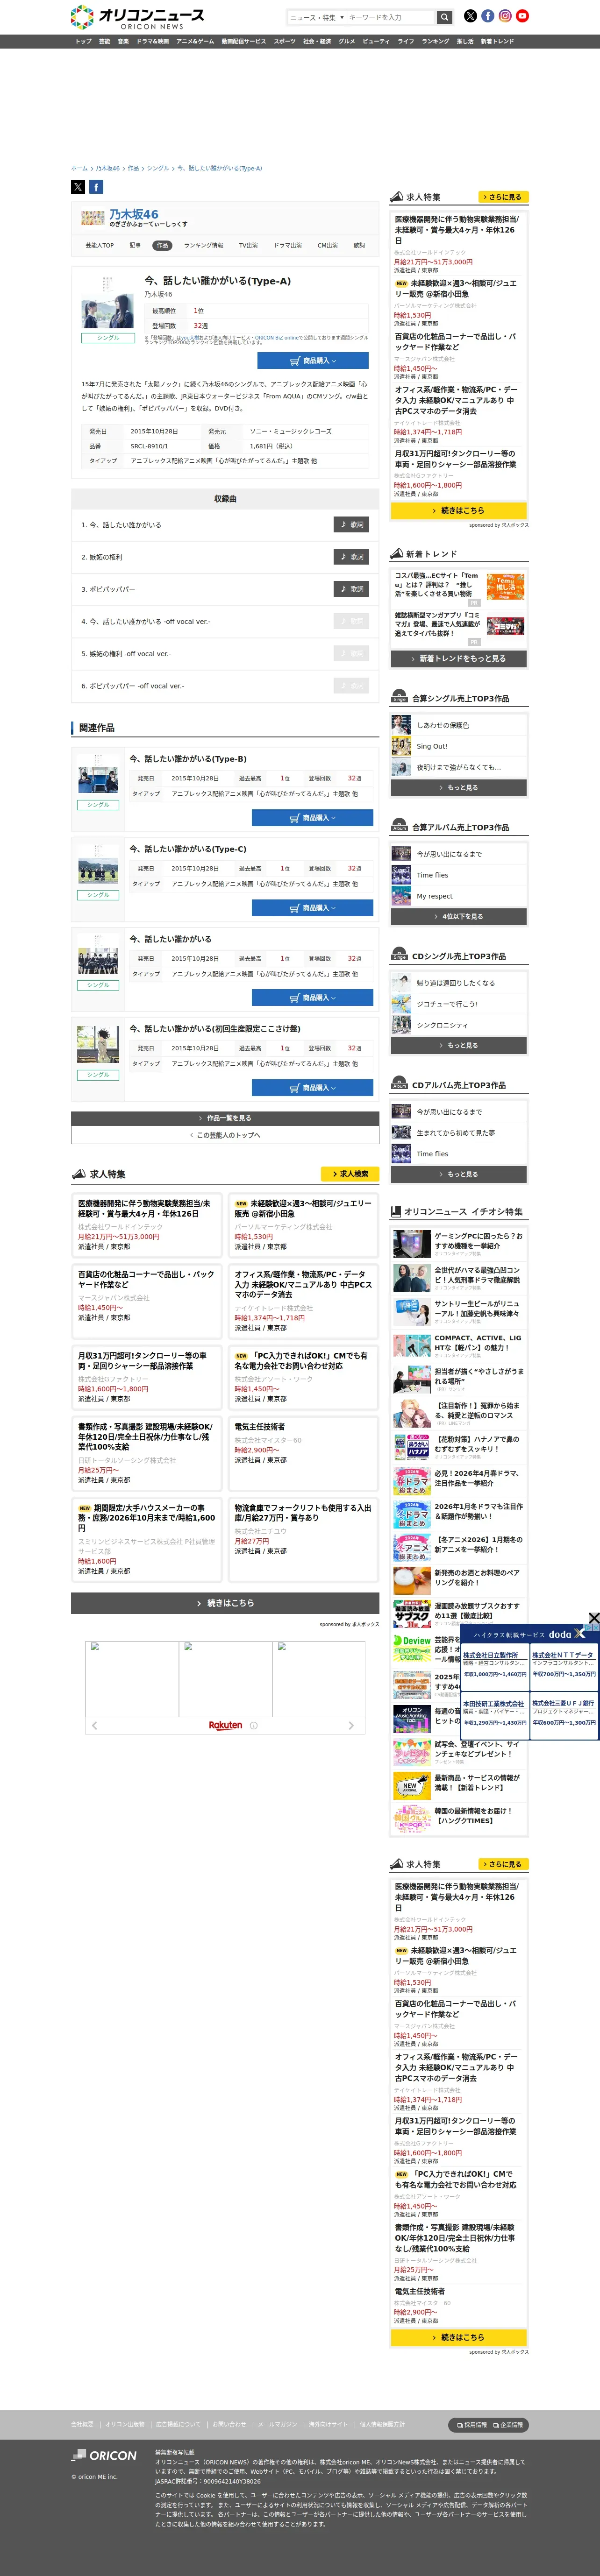Click the 作品一覧を見る button
This screenshot has width=600, height=2576.
pos(225,1118)
